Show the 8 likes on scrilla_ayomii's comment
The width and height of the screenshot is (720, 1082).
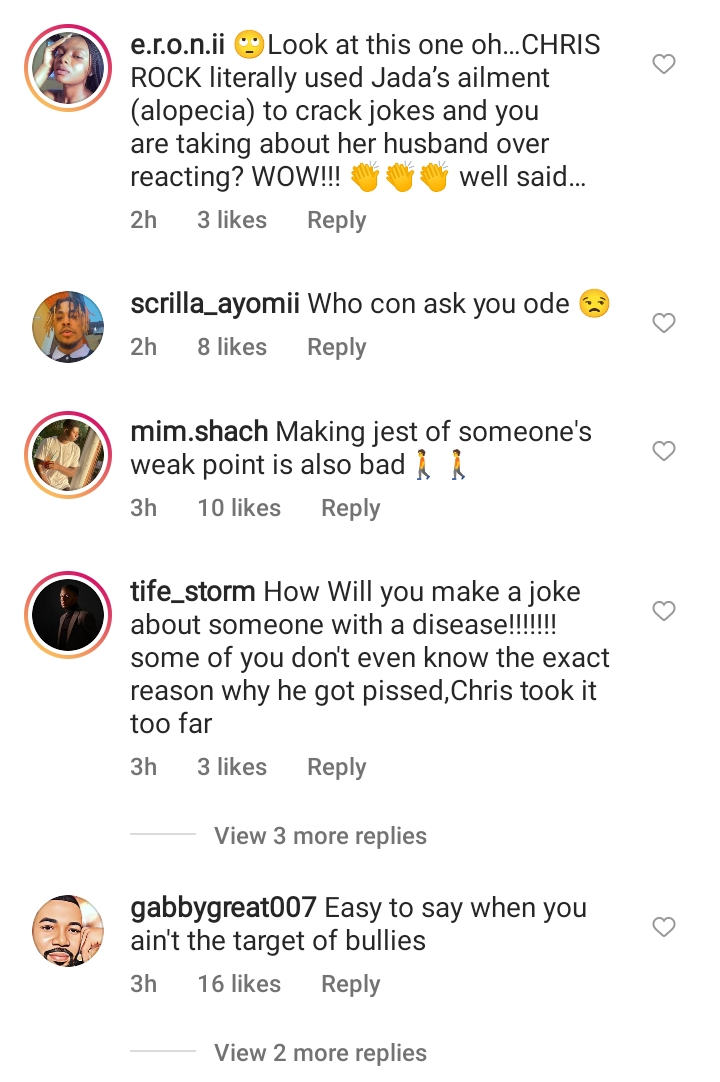pos(232,347)
